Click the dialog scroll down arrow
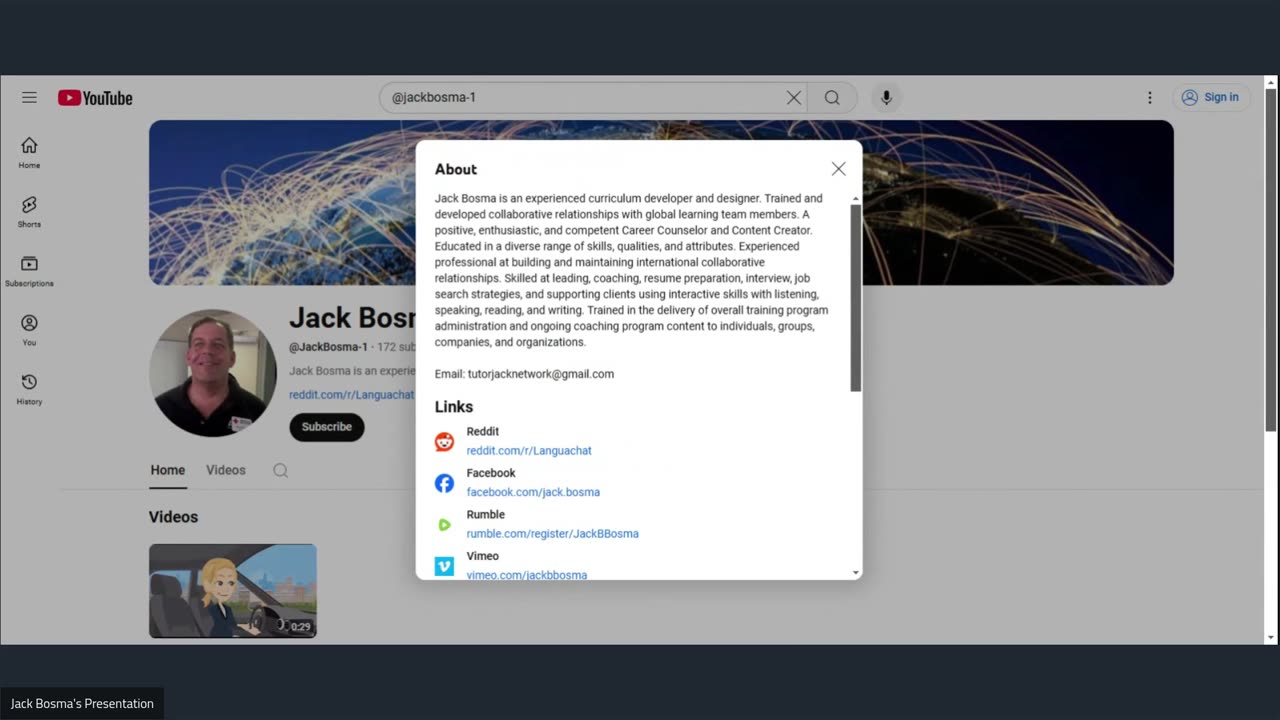 point(856,573)
